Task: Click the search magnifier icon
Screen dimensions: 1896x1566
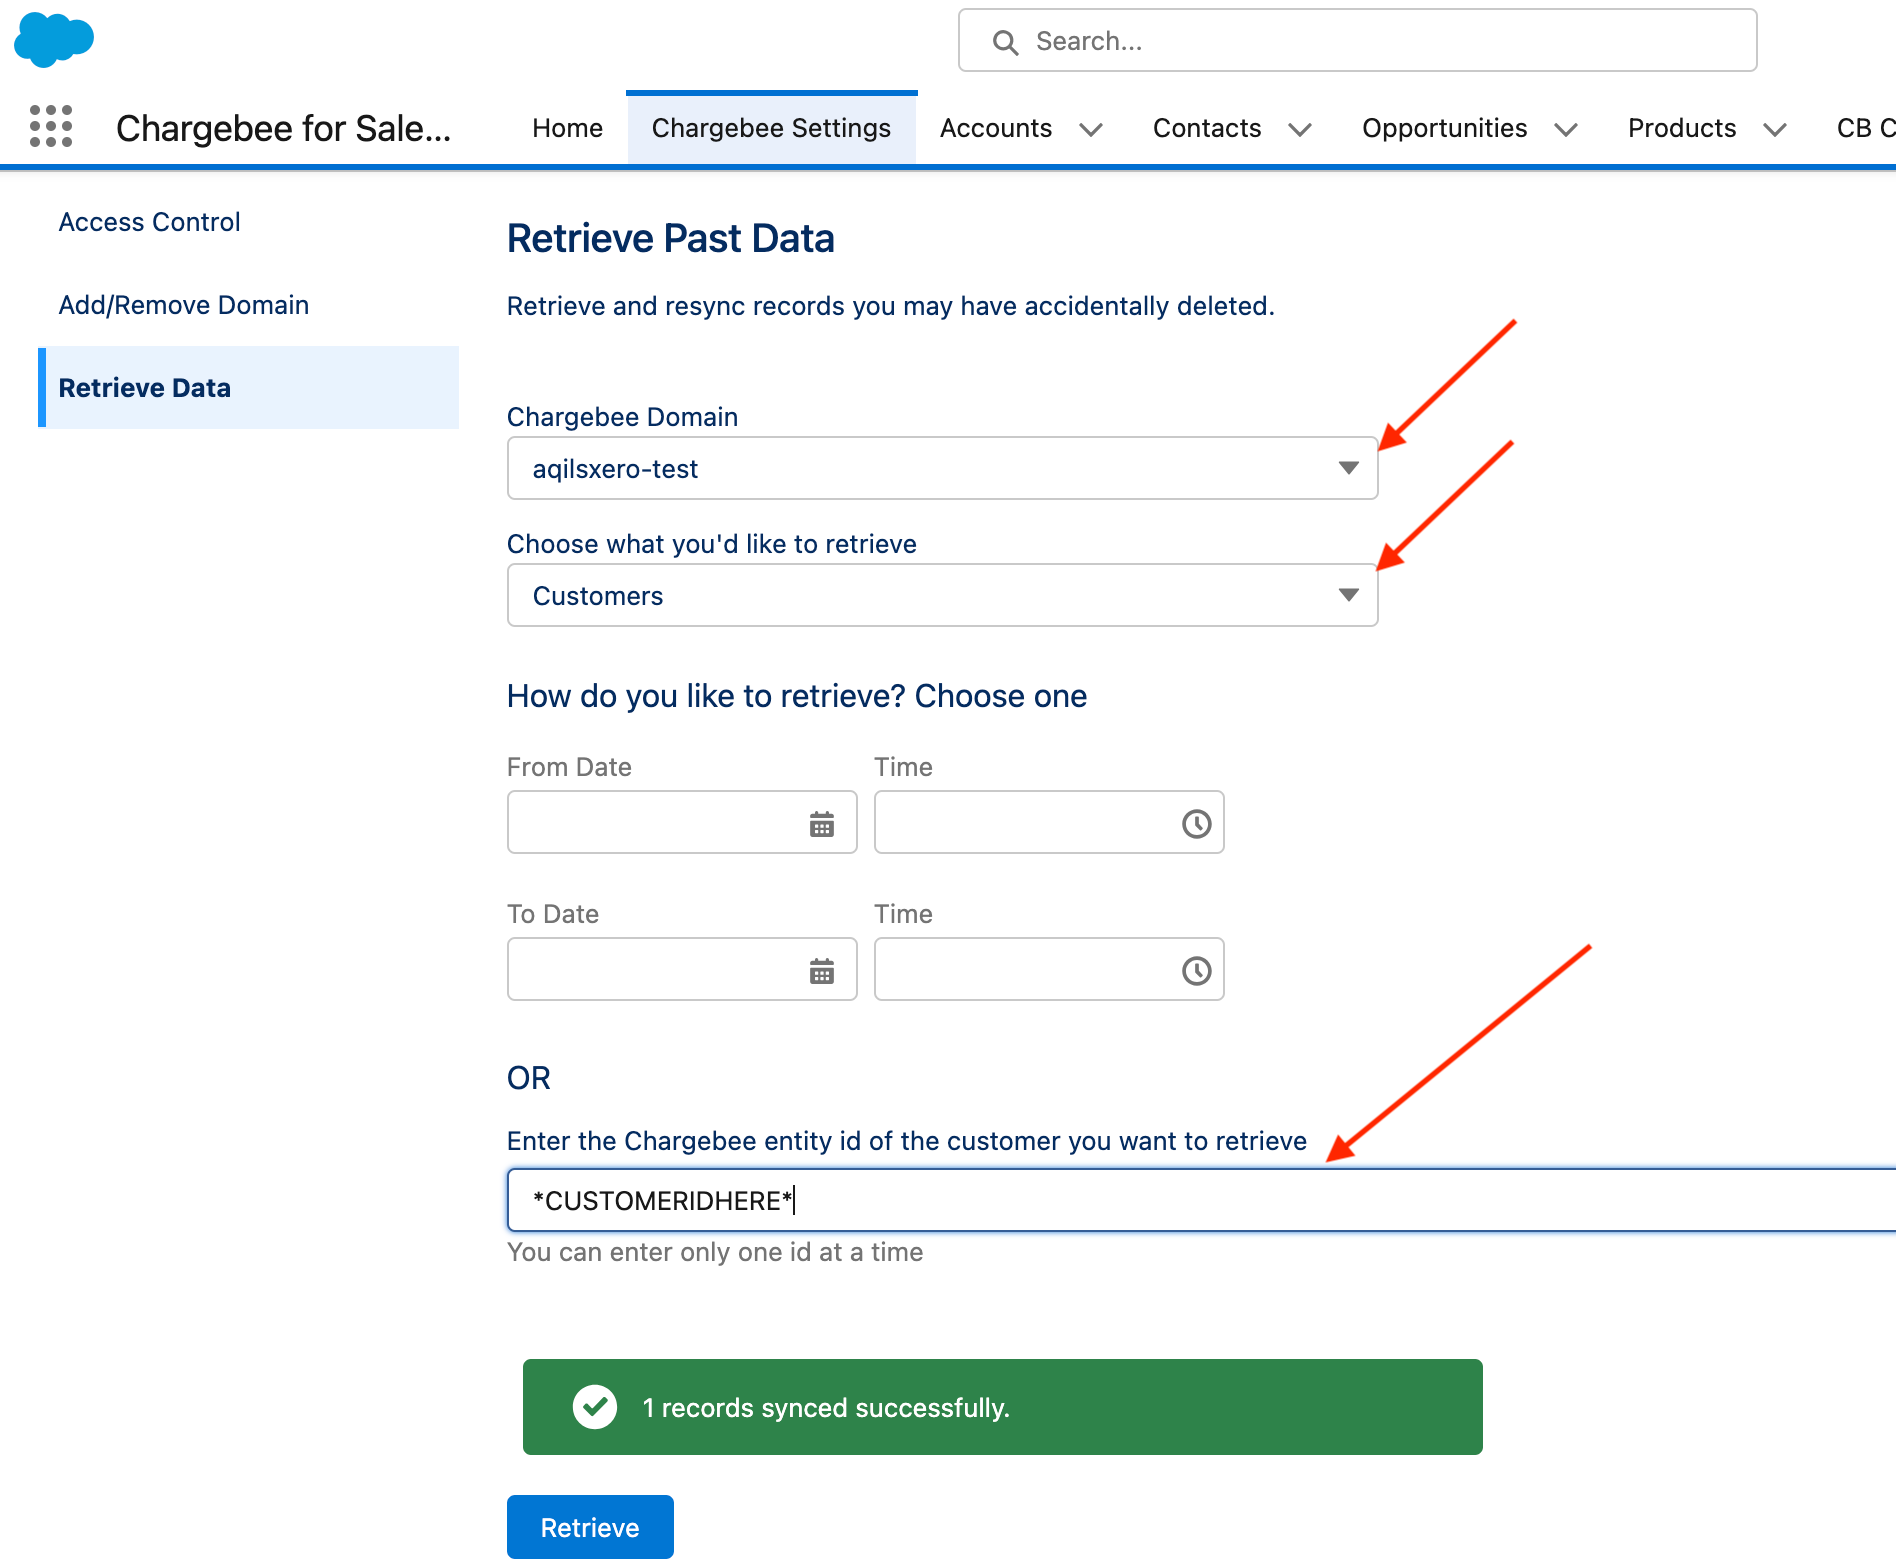Action: pyautogui.click(x=1005, y=42)
